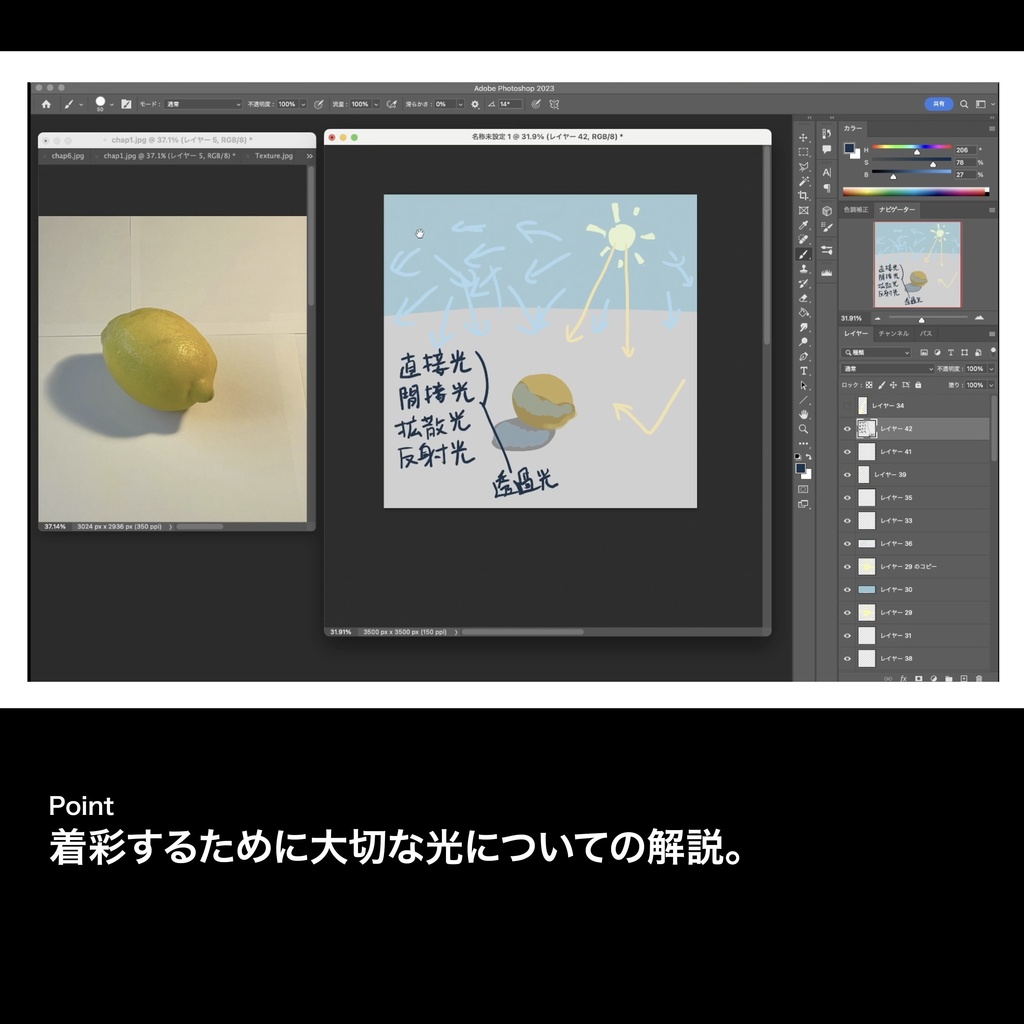
Task: Open the 不透明度 opacity dropdown arrow
Action: click(x=991, y=369)
